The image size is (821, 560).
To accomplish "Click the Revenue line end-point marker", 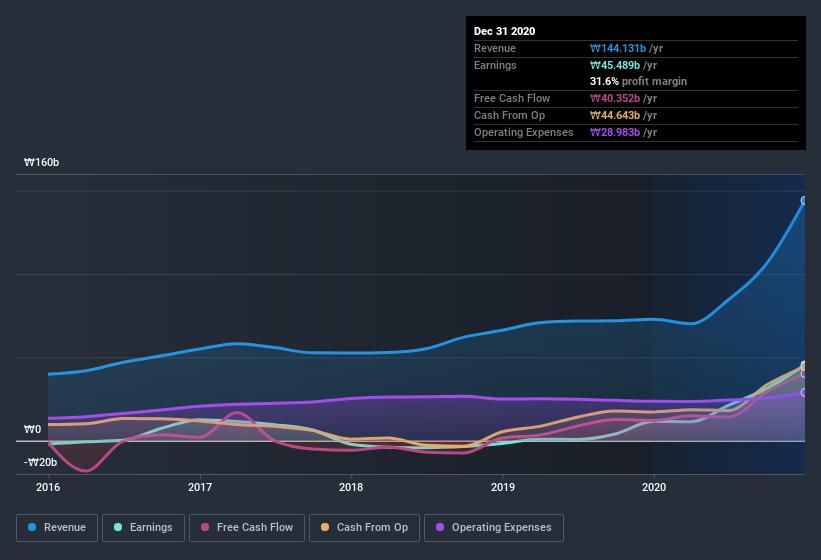I will 804,201.
